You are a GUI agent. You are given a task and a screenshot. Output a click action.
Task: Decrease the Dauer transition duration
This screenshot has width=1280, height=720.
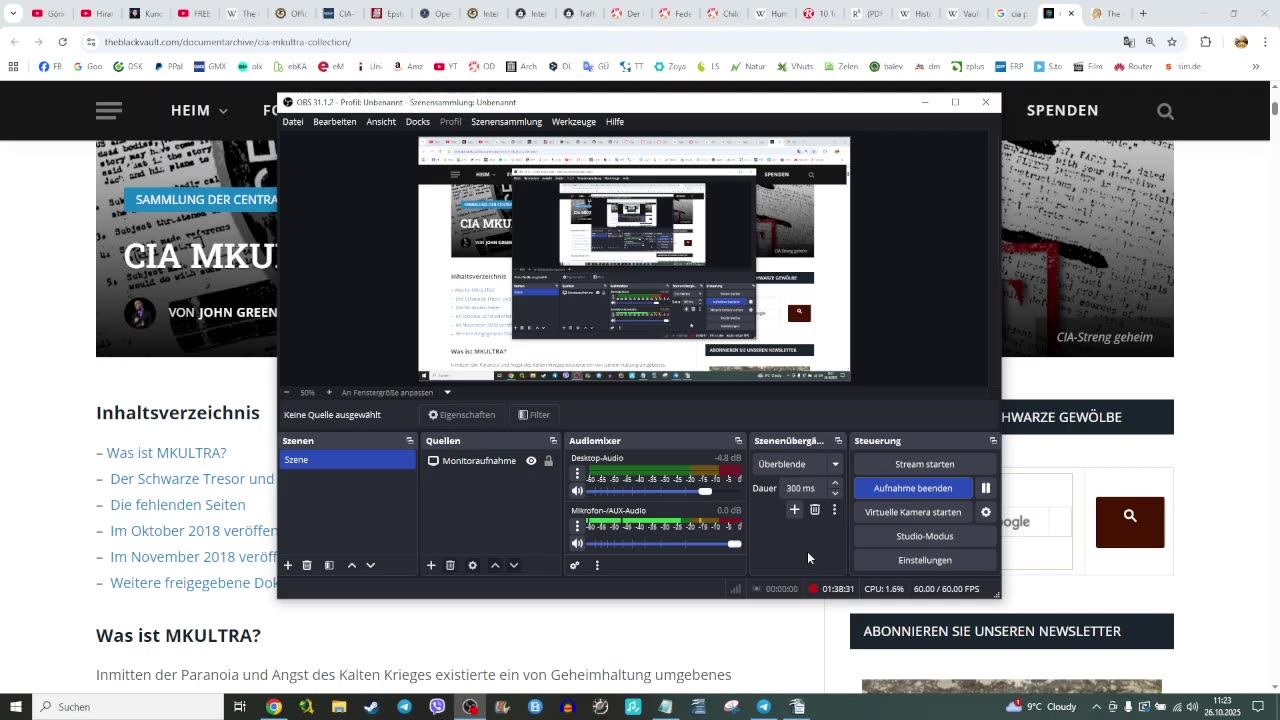pyautogui.click(x=836, y=493)
